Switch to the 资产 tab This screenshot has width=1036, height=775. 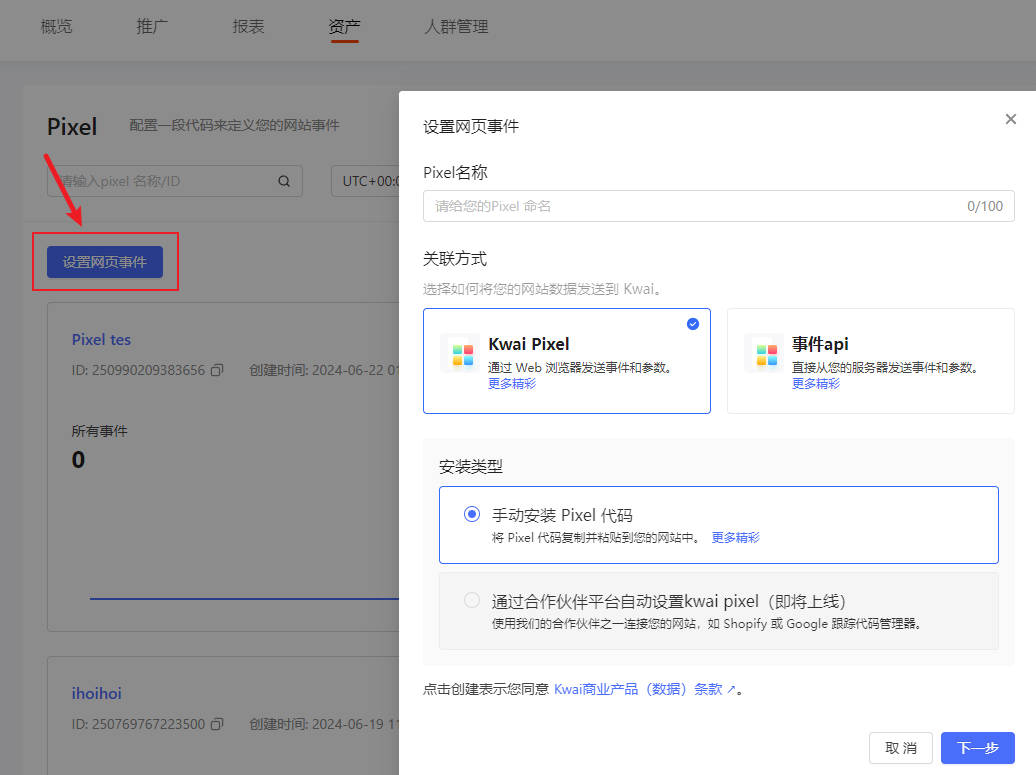pyautogui.click(x=344, y=27)
